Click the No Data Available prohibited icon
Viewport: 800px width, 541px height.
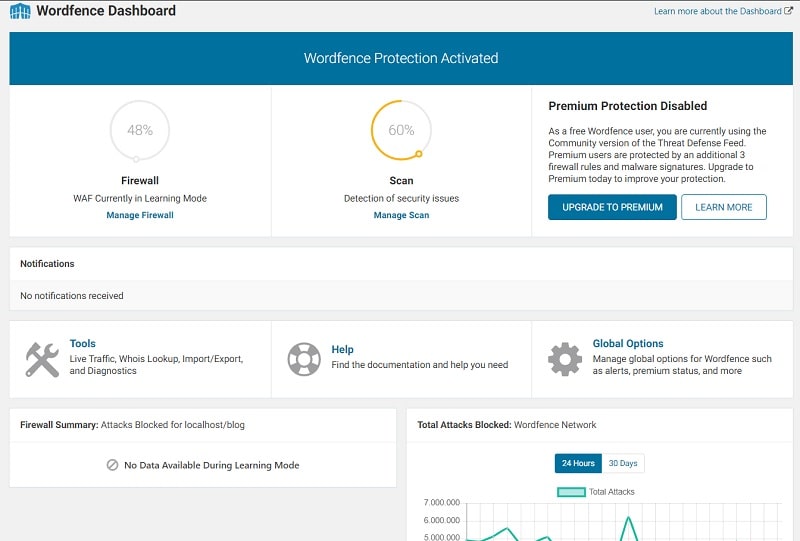tap(113, 465)
